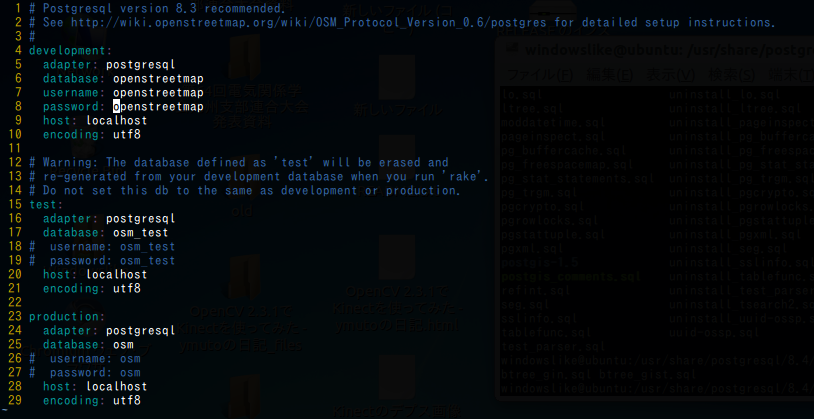This screenshot has width=814, height=419.
Task: Open 'ymutoの日記_files' folder icon on desktop
Action: point(243,278)
